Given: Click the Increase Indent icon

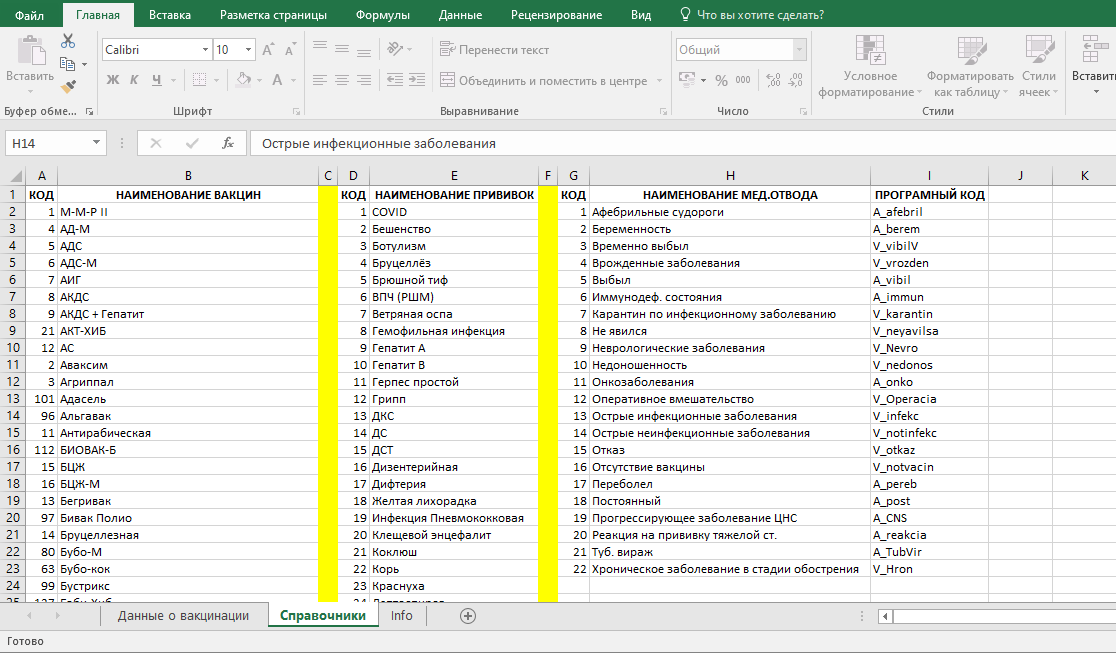Looking at the screenshot, I should click(x=417, y=80).
